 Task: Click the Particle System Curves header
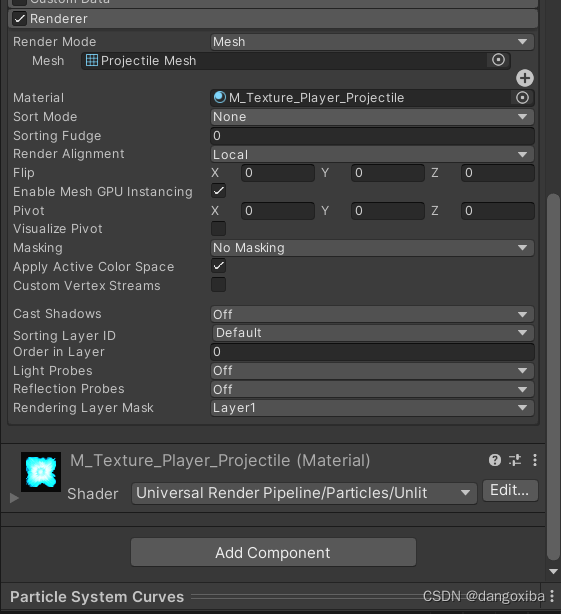point(97,597)
